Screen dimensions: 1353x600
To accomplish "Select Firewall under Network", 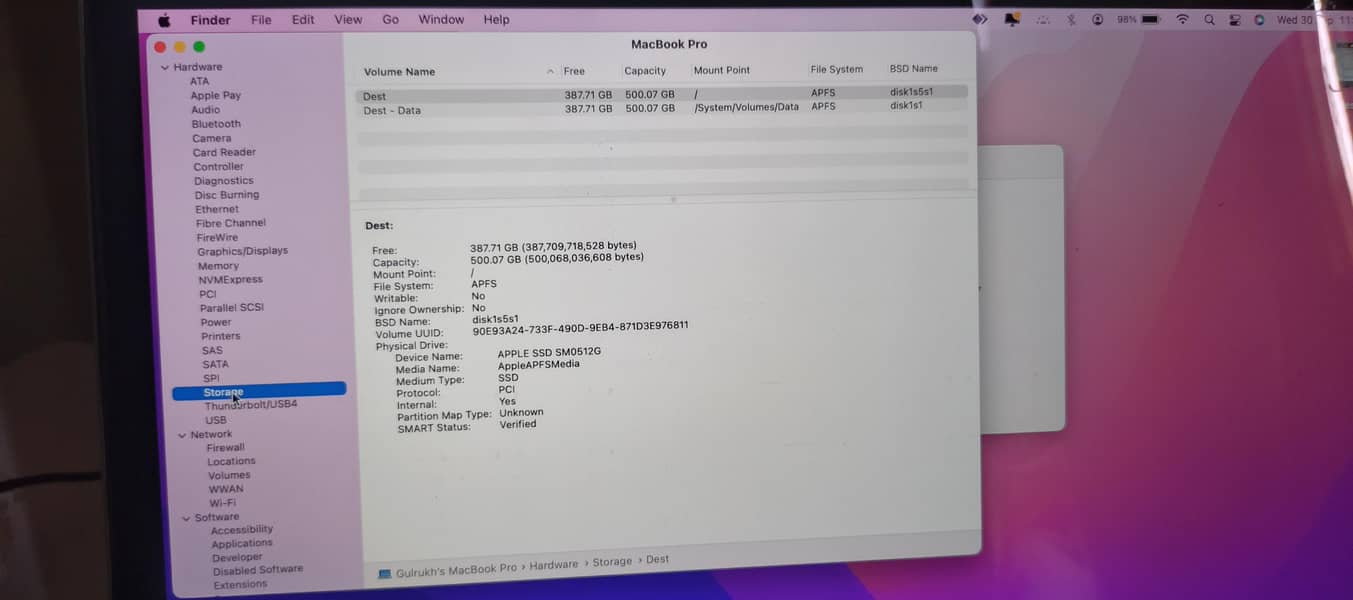I will coord(226,448).
